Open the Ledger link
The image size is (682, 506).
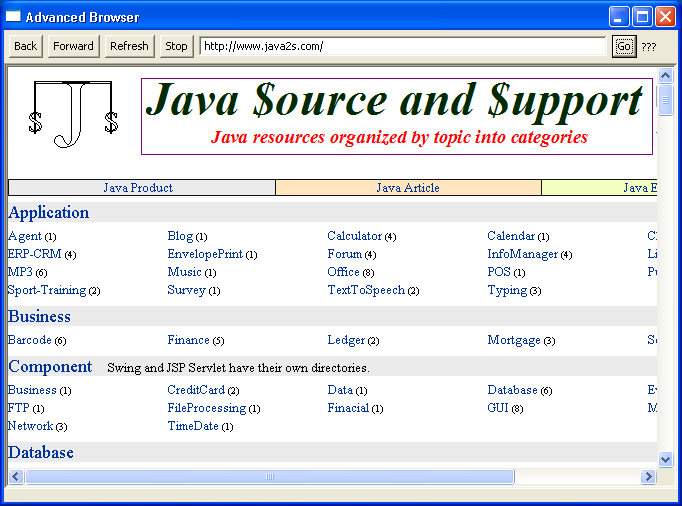point(346,340)
